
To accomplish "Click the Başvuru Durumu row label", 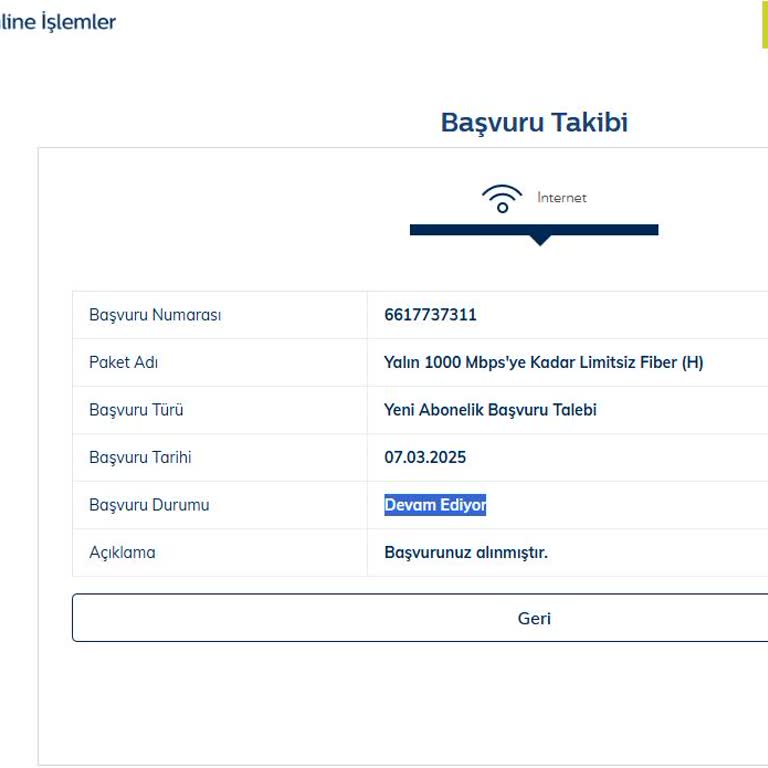I will click(x=149, y=505).
